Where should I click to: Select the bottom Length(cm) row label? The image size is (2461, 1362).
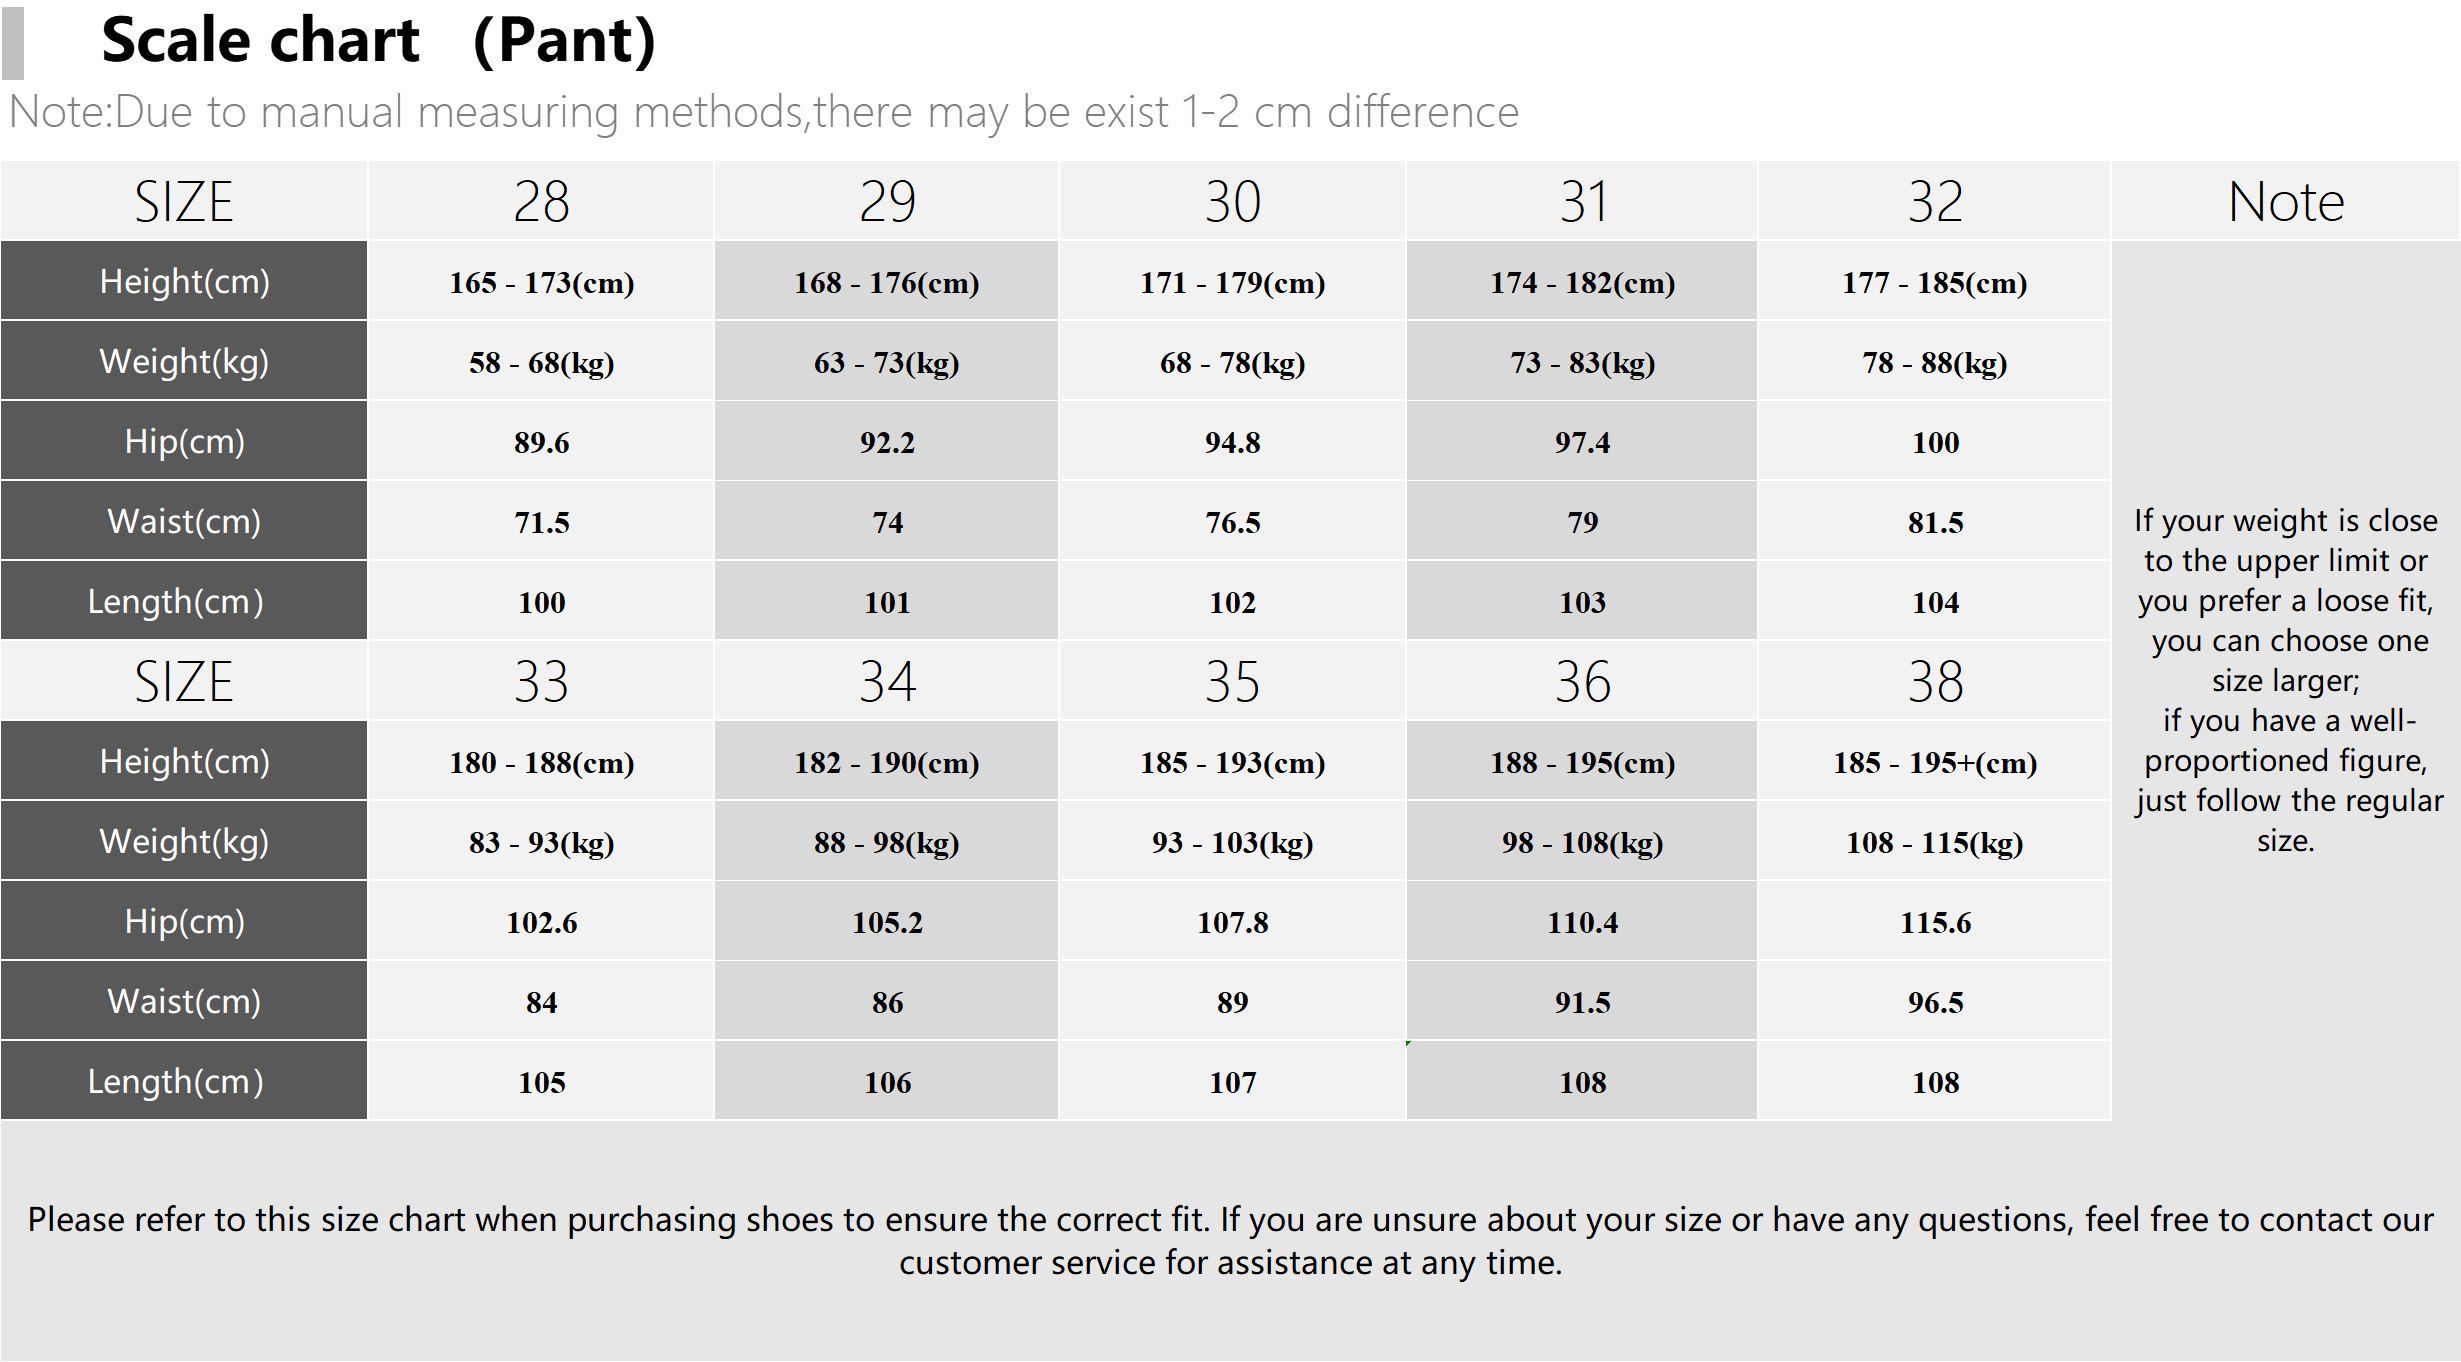[x=184, y=1081]
